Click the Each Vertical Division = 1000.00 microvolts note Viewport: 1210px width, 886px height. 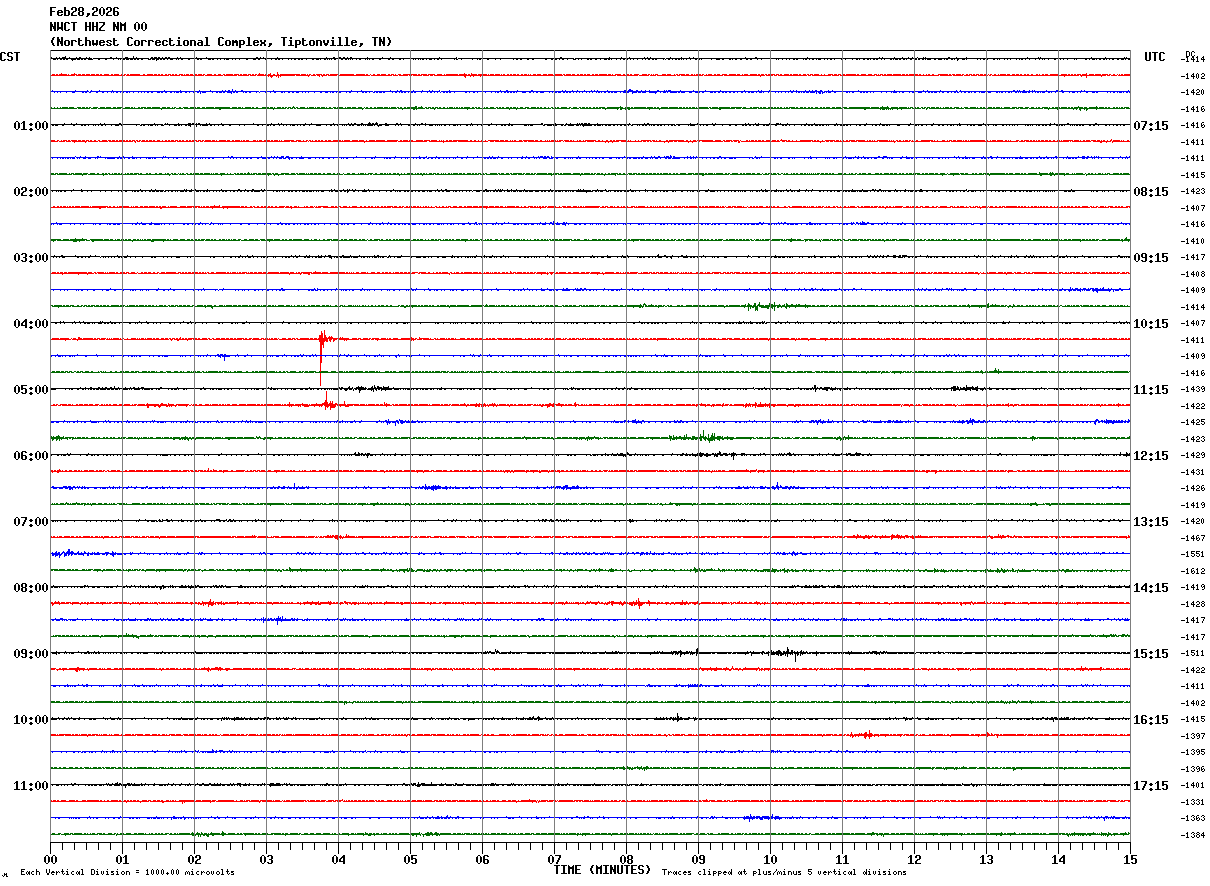[x=127, y=873]
